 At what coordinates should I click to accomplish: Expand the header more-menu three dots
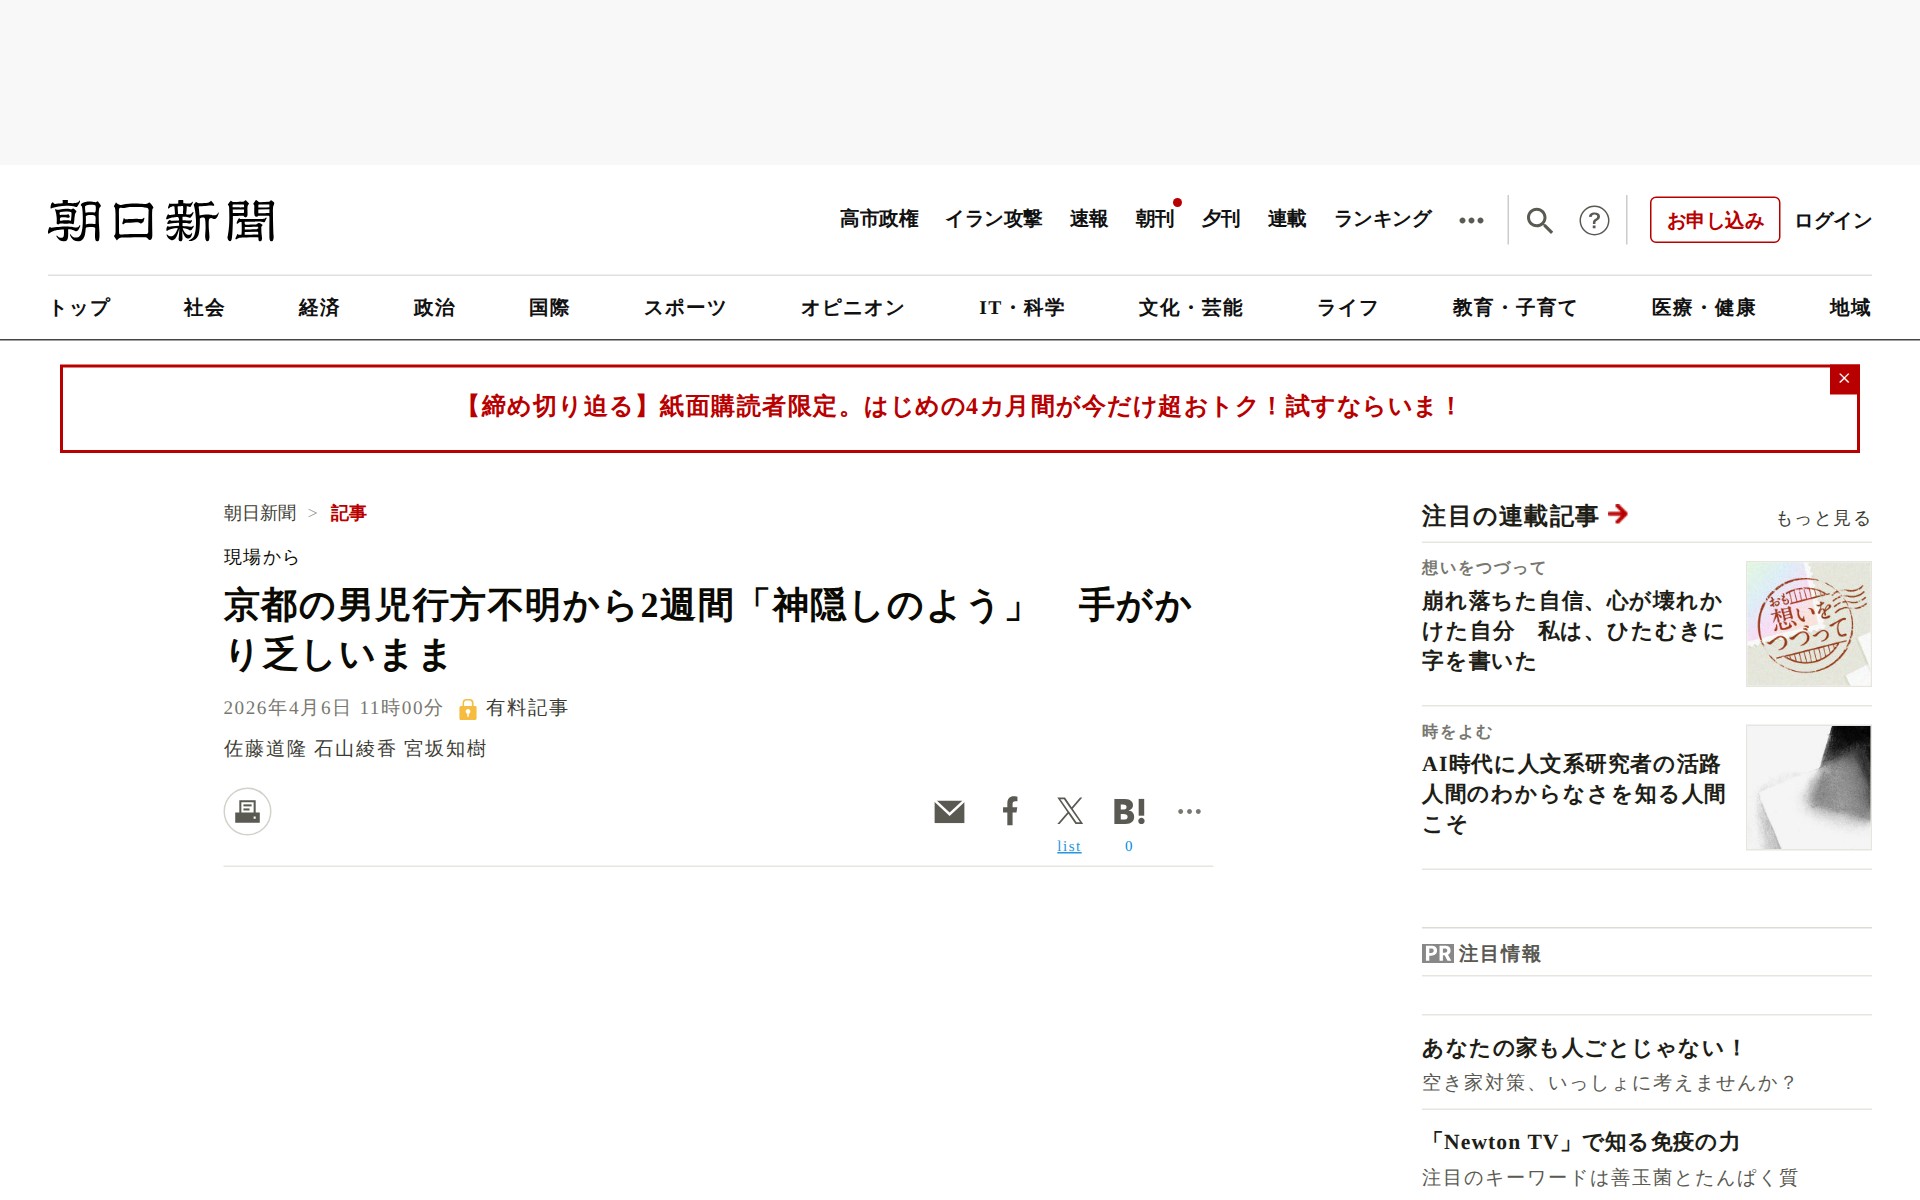point(1471,220)
